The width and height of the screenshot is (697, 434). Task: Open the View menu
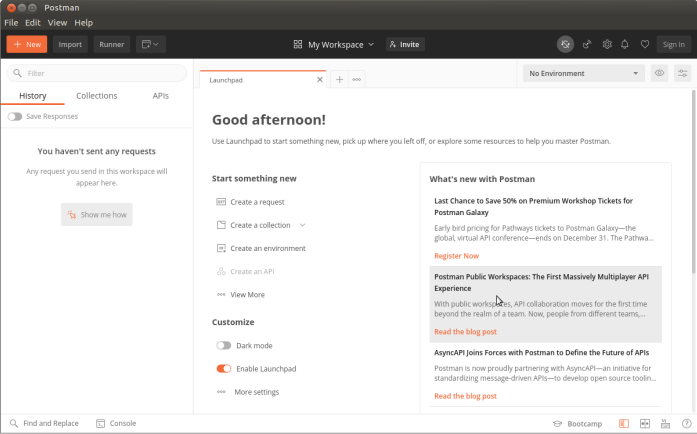tap(57, 22)
